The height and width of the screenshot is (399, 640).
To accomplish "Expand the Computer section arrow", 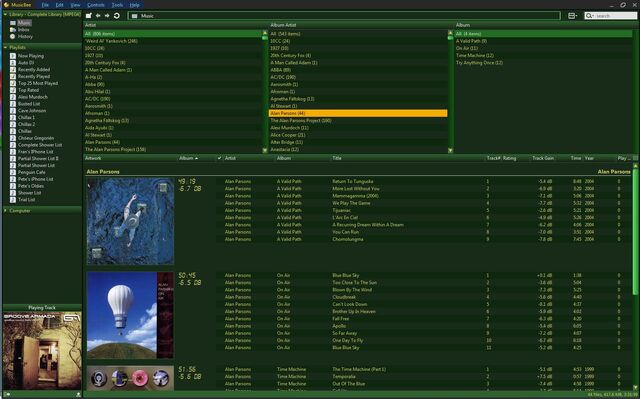I will [5, 211].
